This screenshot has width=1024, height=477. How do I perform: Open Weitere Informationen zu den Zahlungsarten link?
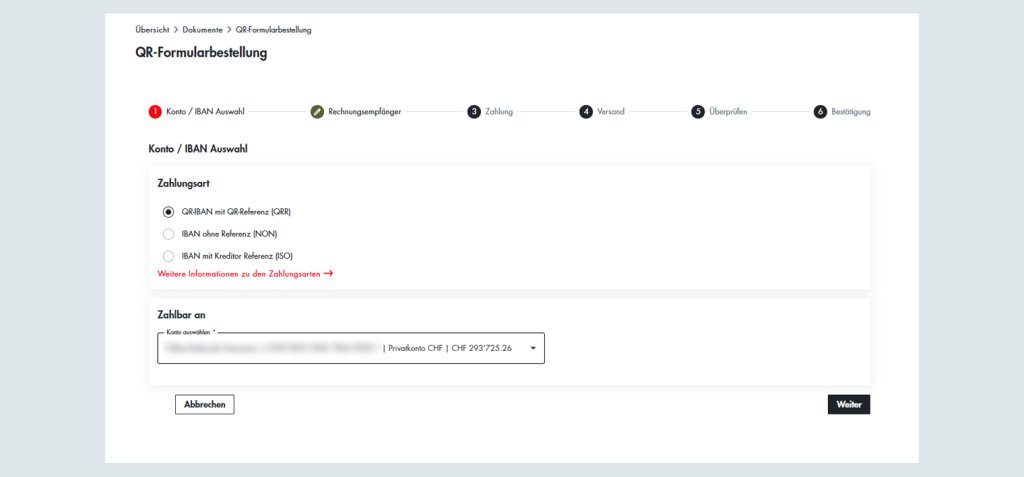click(244, 273)
